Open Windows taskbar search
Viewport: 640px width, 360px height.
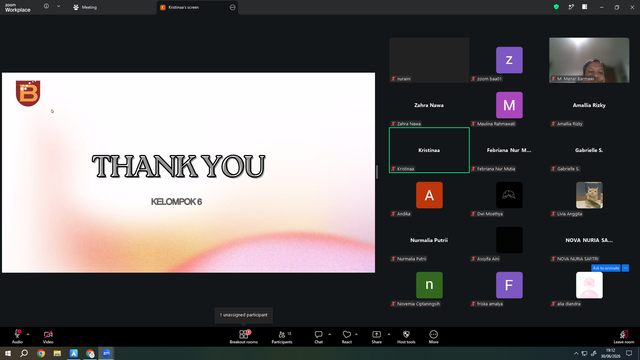pyautogui.click(x=24, y=353)
